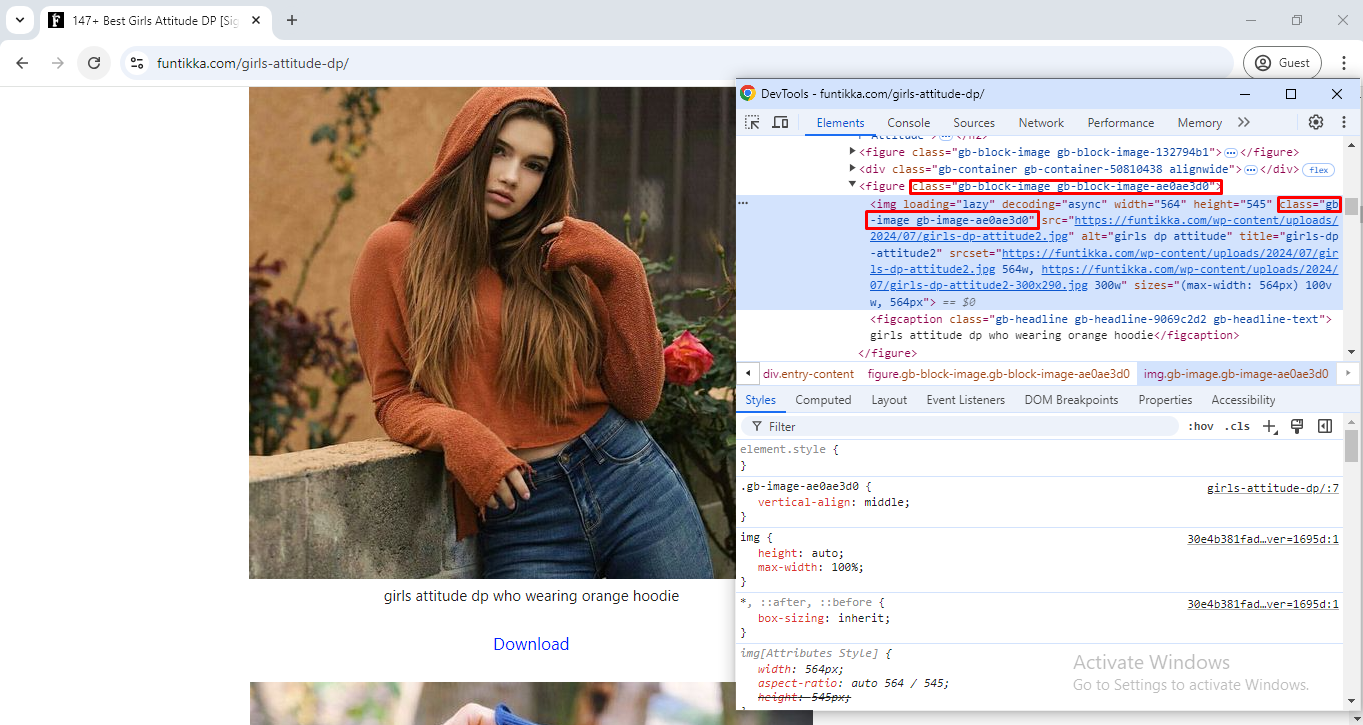Open the Layout tab
Image resolution: width=1363 pixels, height=725 pixels.
889,400
